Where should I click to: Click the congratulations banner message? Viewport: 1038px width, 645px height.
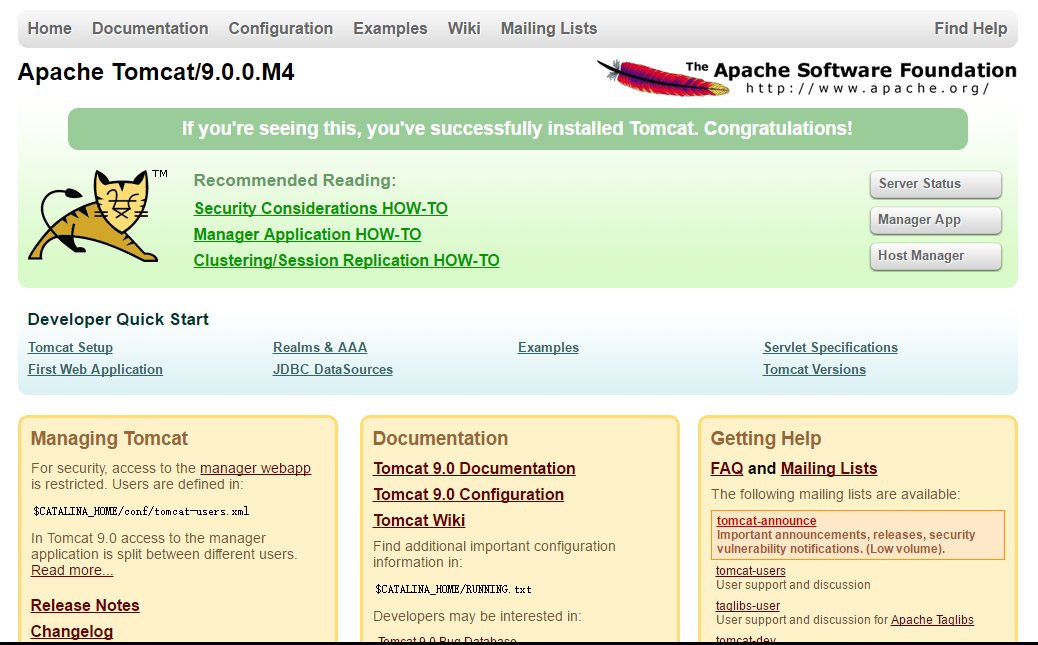[x=518, y=128]
